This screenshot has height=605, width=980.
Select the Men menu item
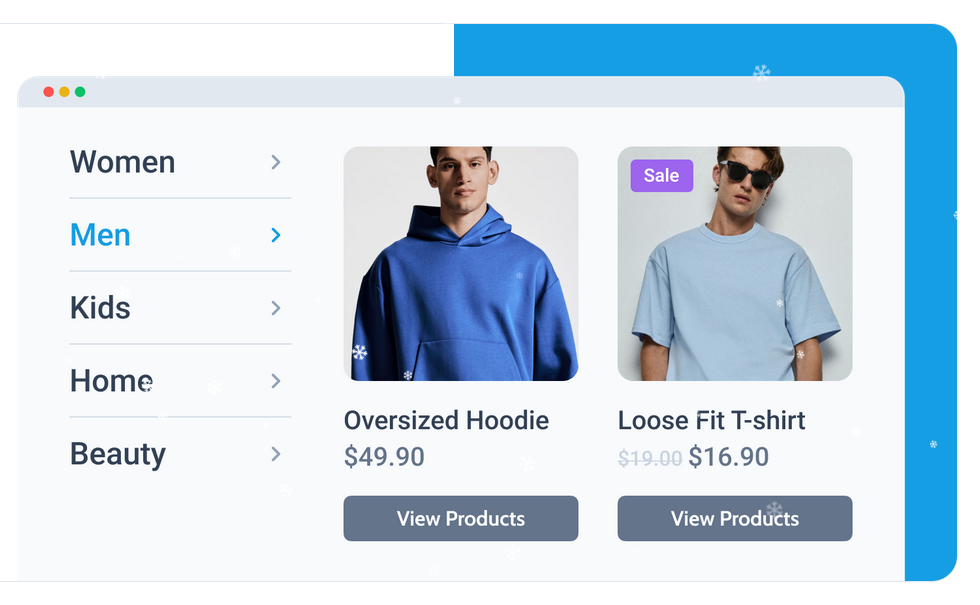pyautogui.click(x=100, y=235)
